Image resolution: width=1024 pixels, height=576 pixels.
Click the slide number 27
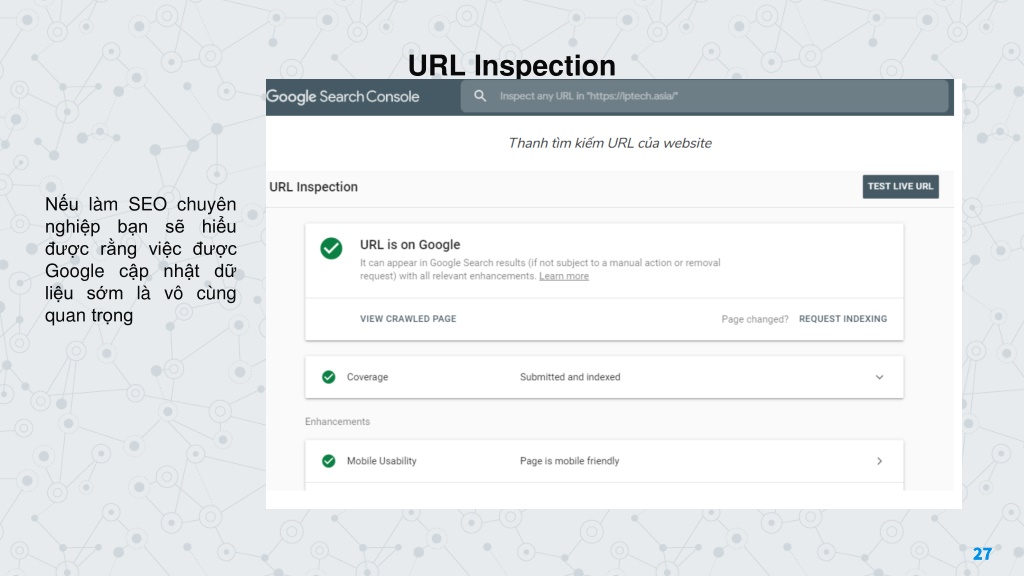982,554
